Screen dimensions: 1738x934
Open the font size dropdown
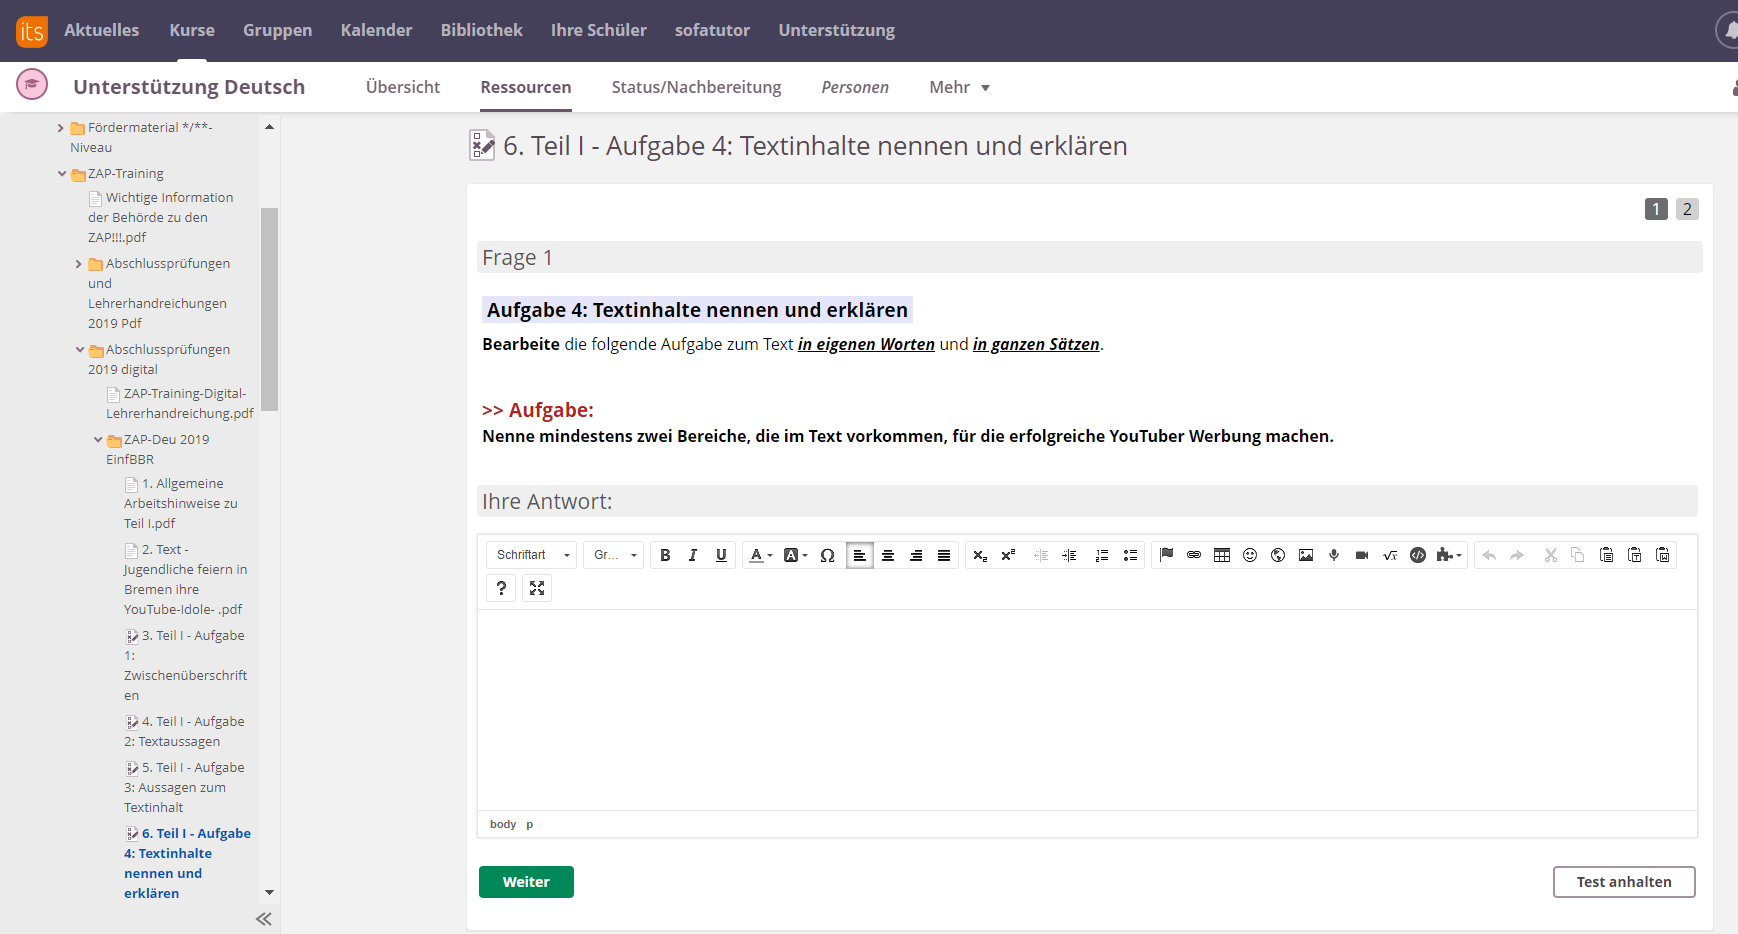point(613,555)
